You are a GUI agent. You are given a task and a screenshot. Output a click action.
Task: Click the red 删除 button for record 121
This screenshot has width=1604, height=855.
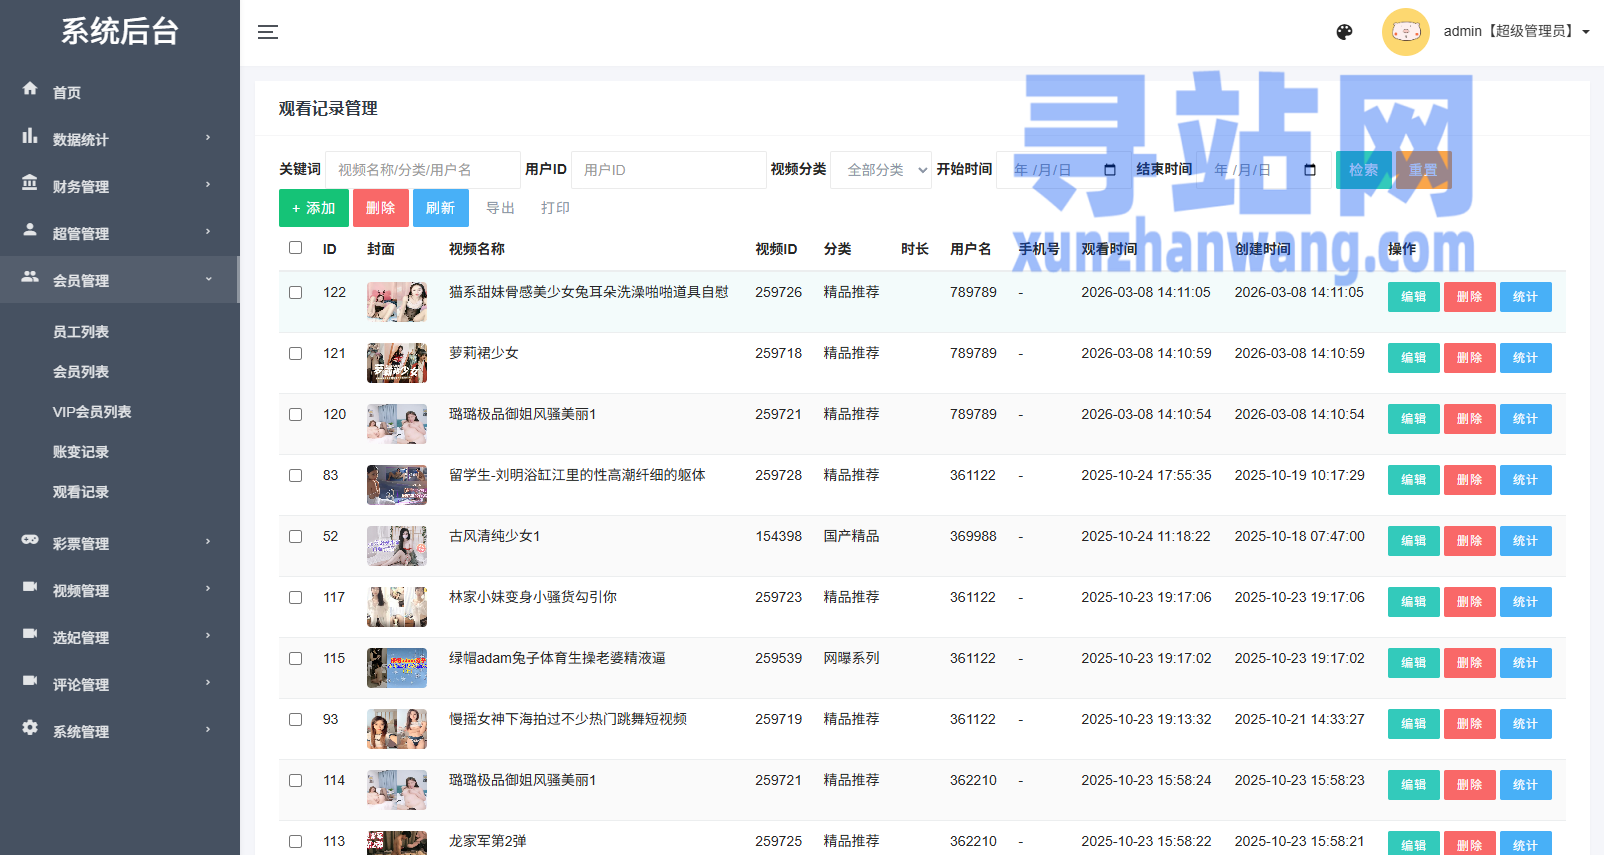pyautogui.click(x=1469, y=358)
